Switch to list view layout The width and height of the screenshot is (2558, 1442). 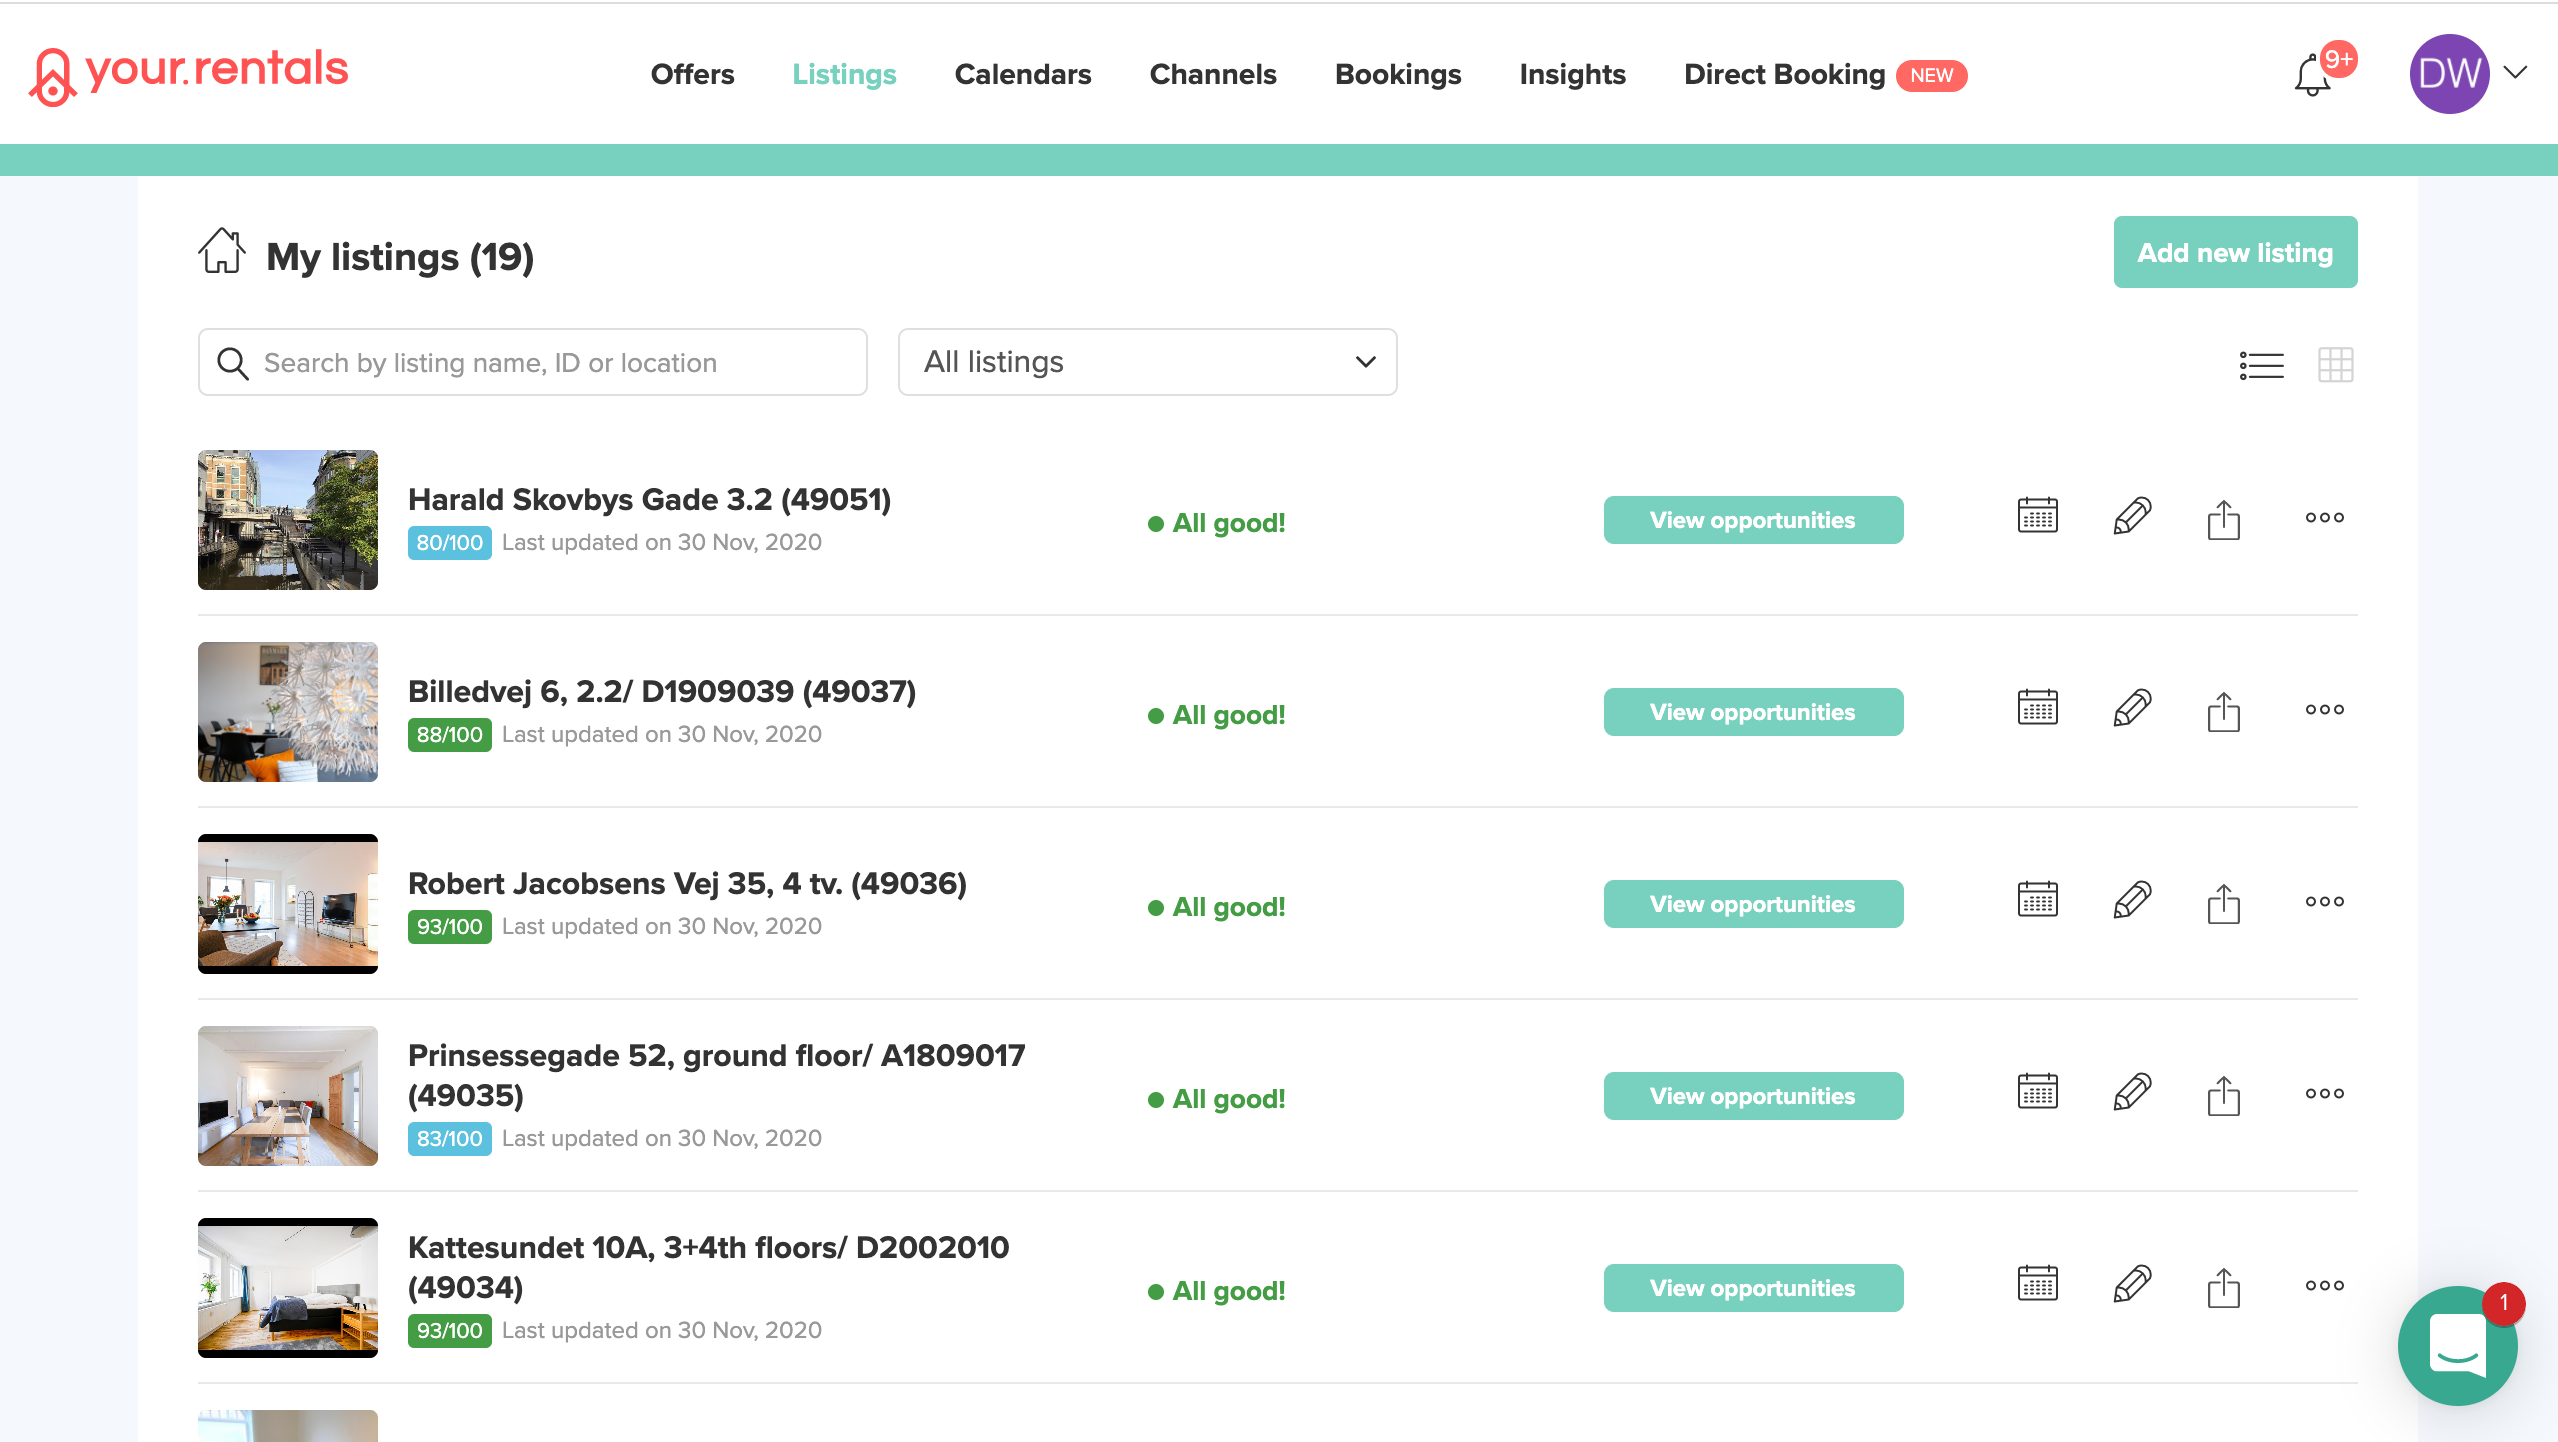click(2261, 365)
